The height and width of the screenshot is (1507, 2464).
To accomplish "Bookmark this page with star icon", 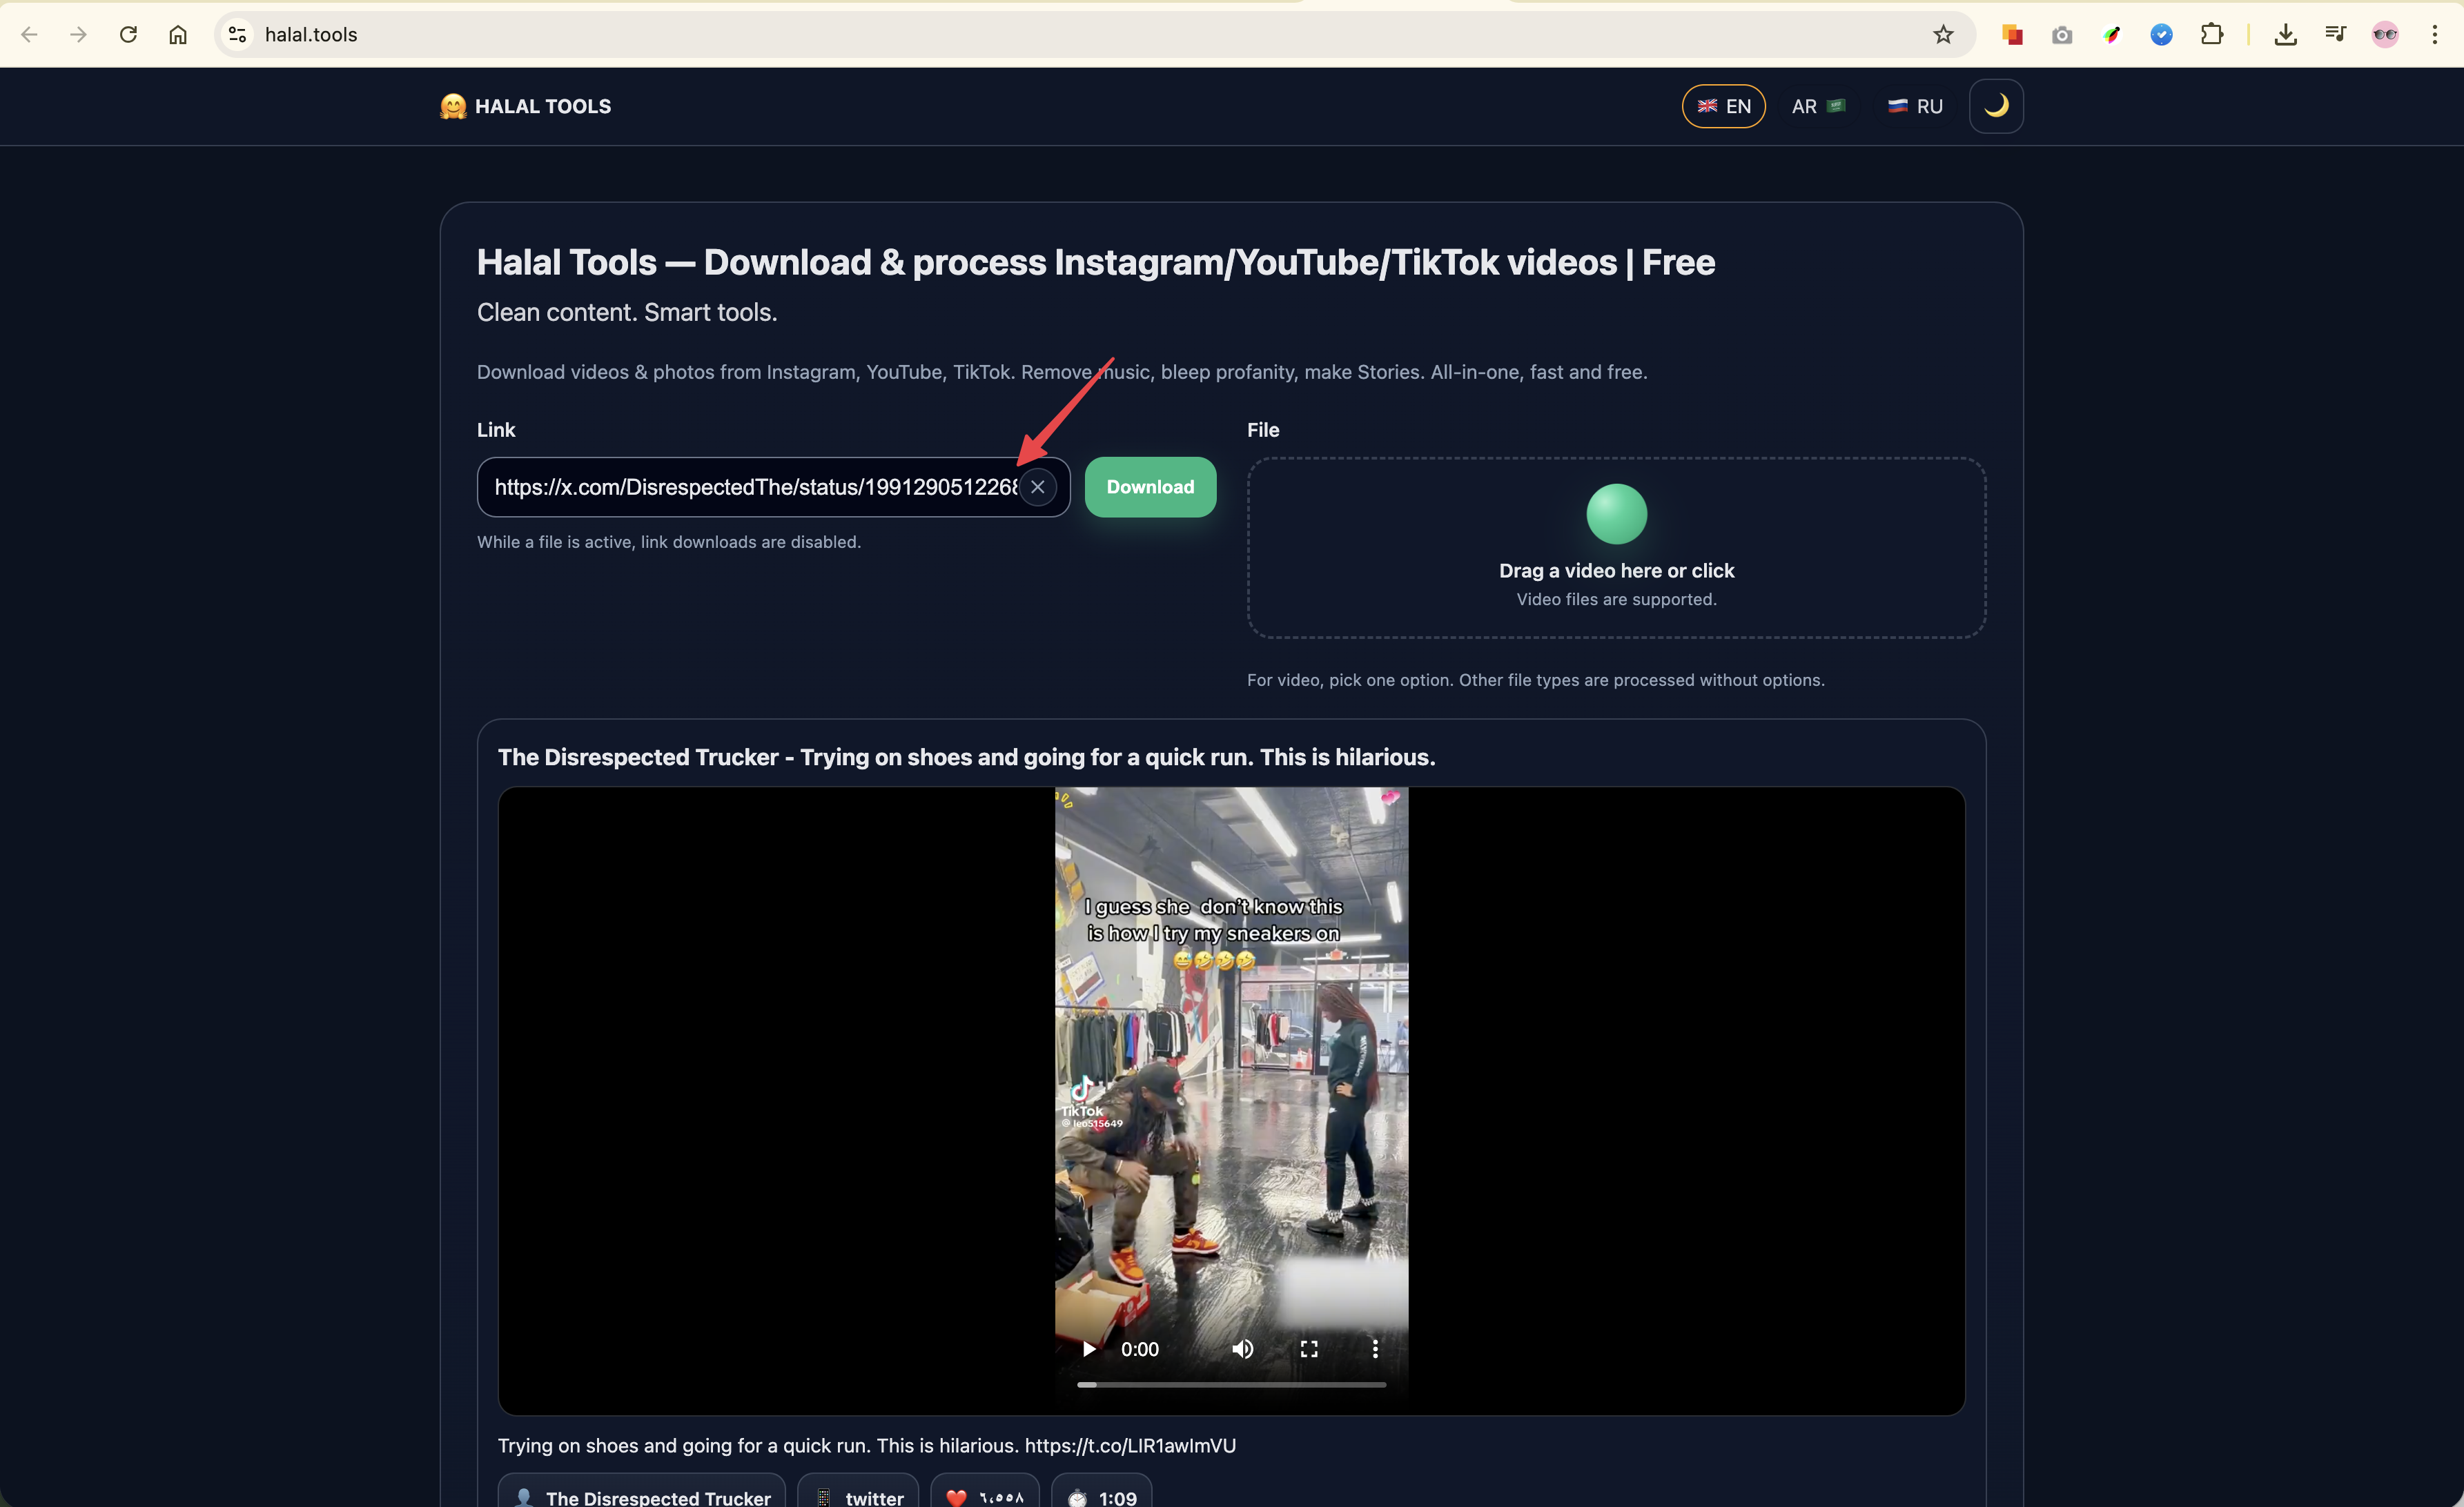I will point(1942,35).
